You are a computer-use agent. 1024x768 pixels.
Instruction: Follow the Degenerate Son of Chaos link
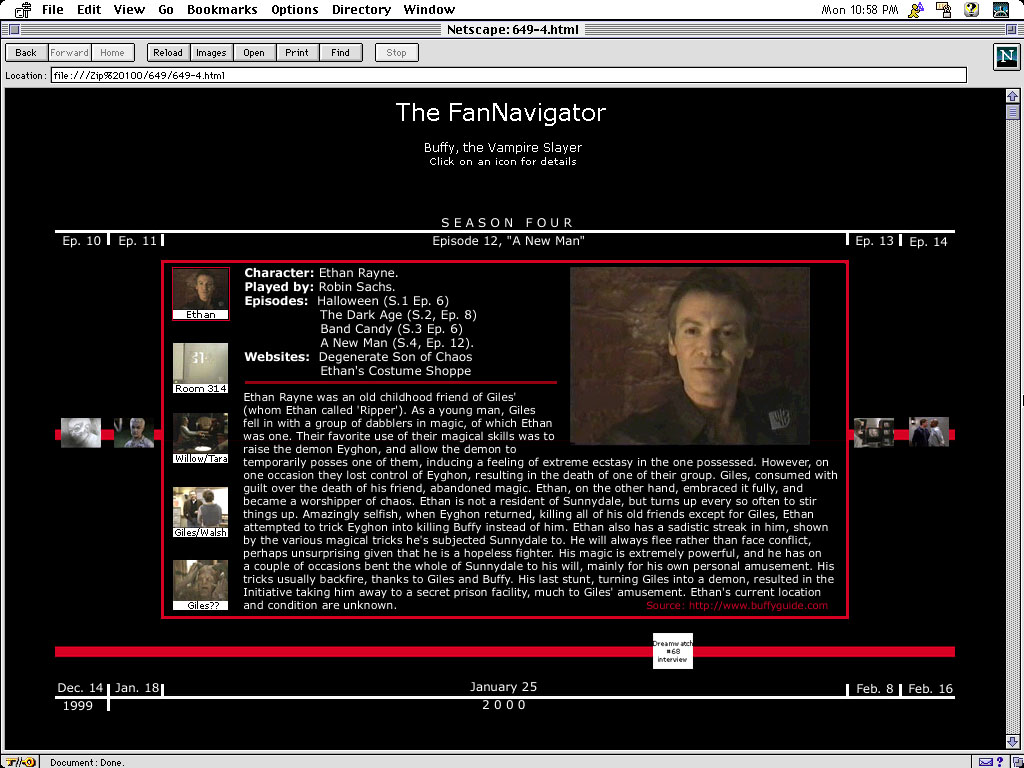395,357
